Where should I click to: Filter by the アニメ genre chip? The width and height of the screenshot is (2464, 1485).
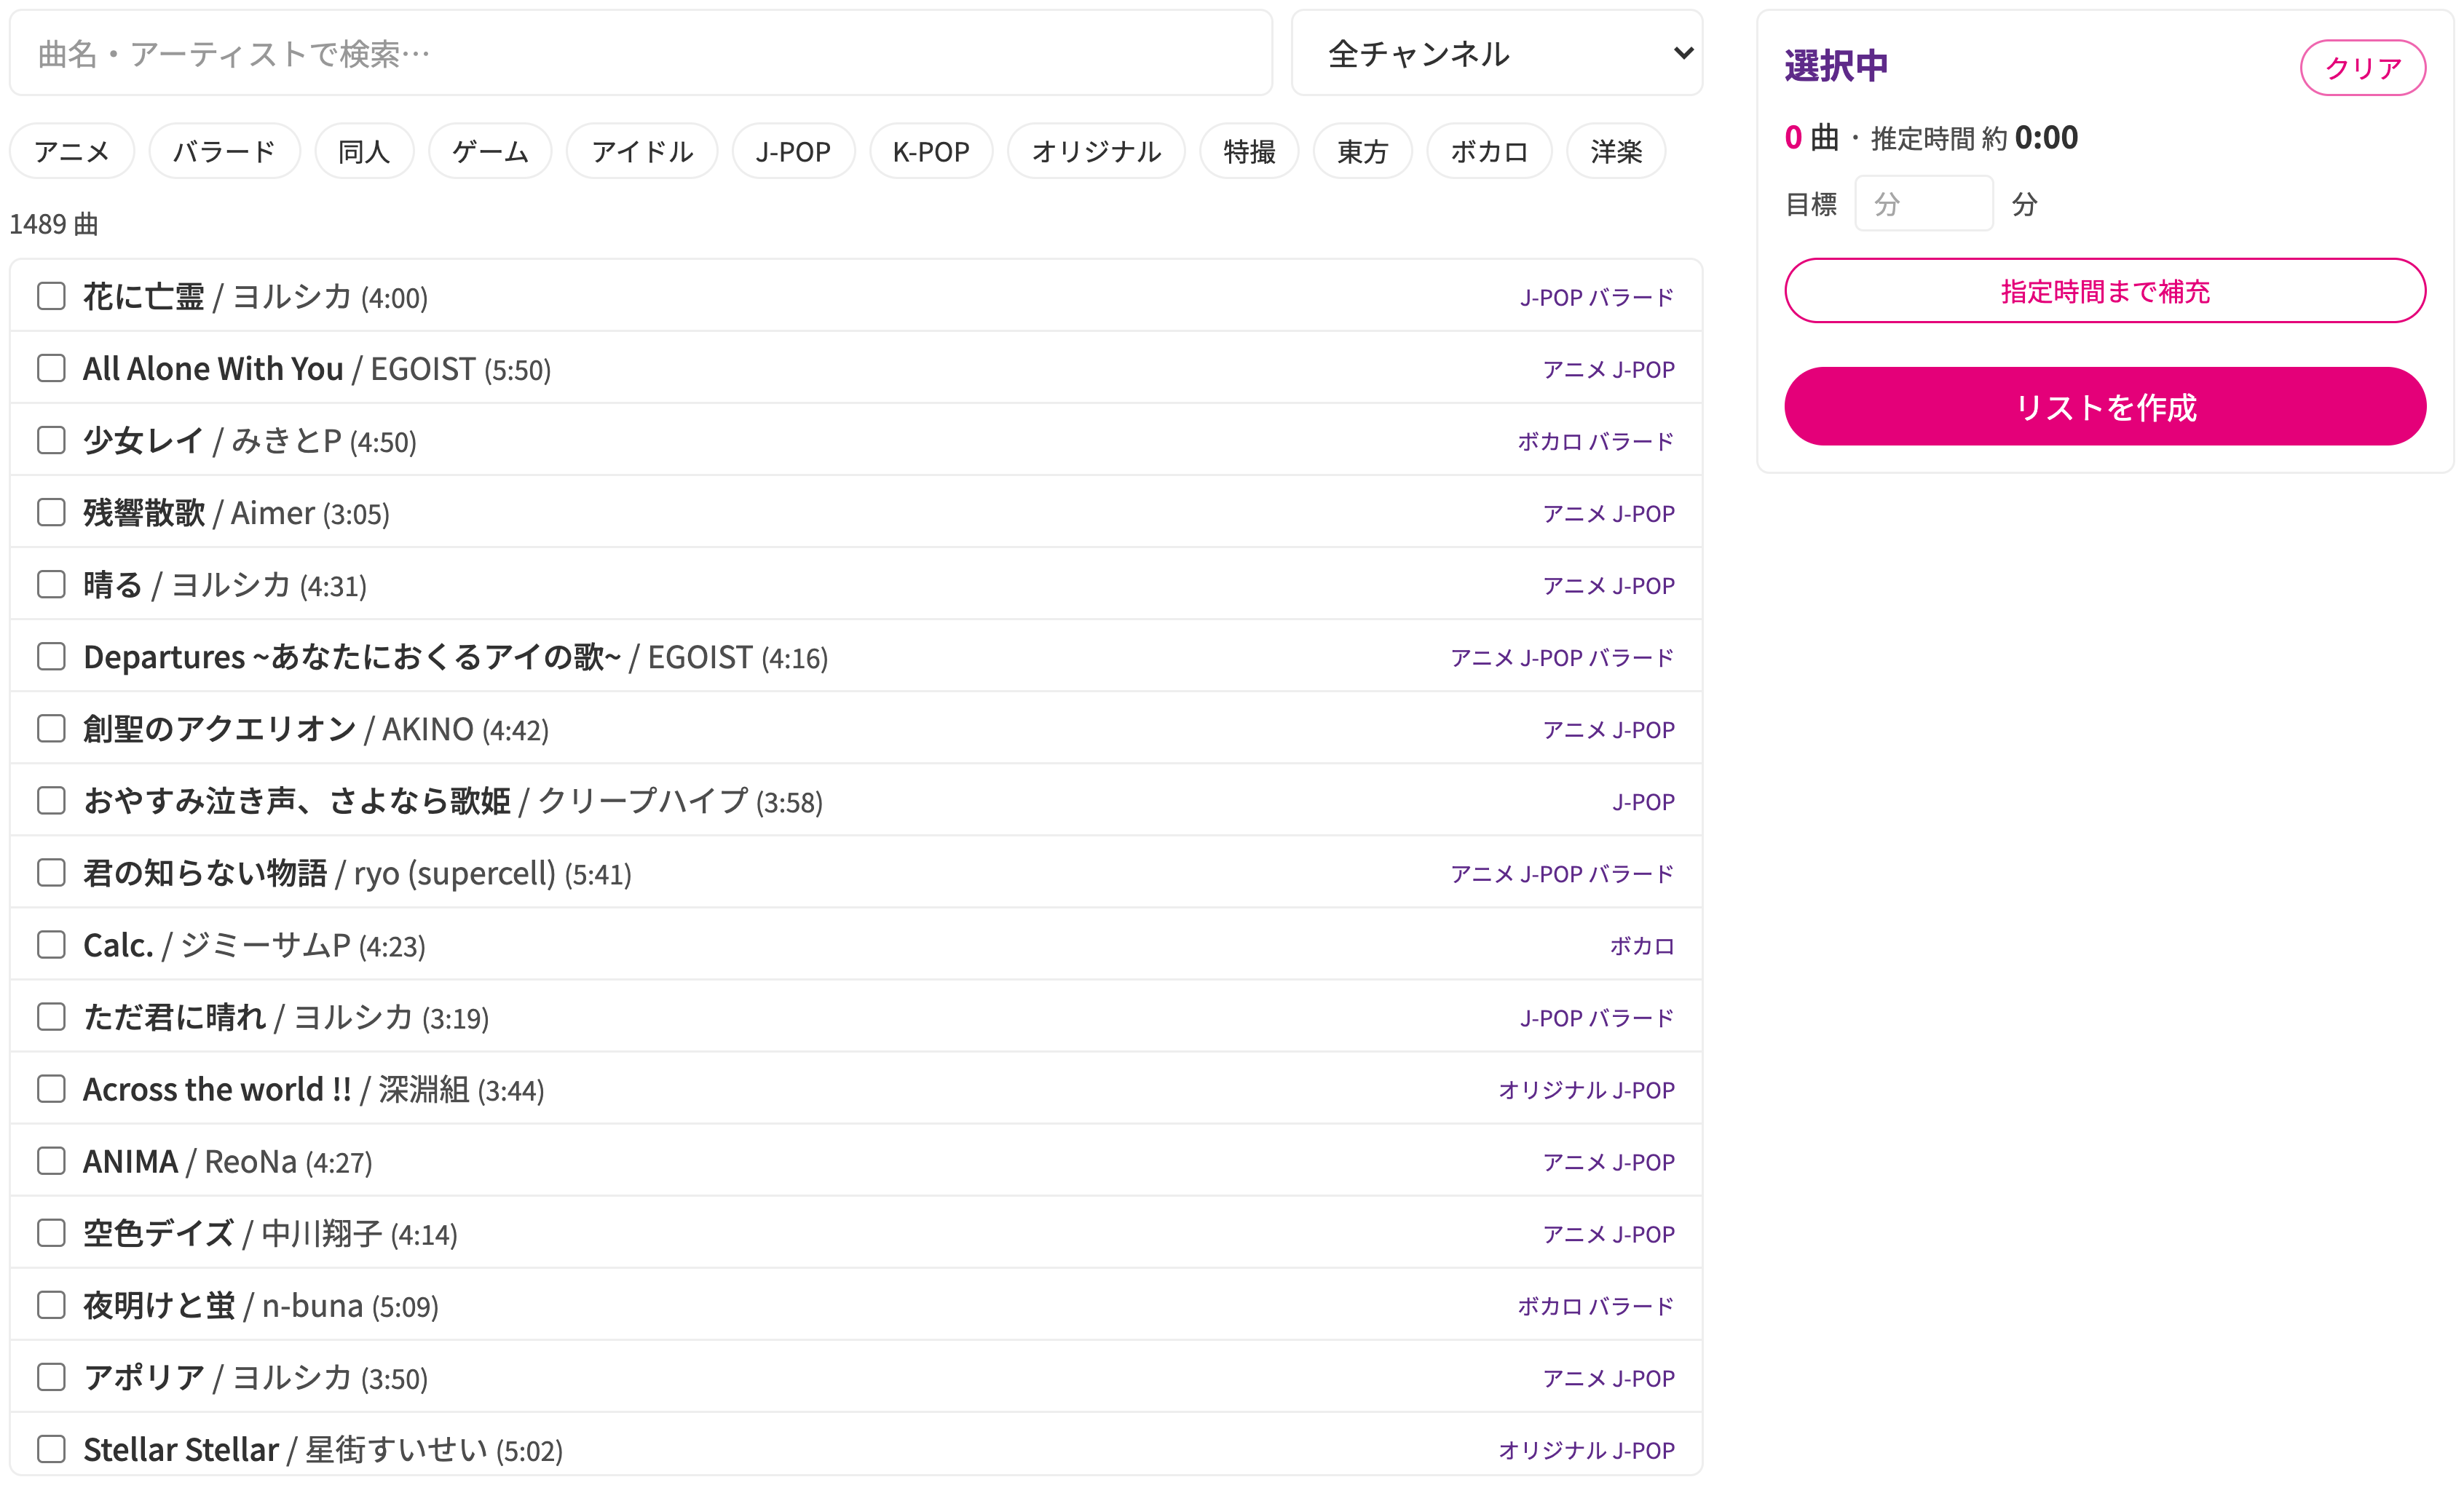tap(72, 151)
